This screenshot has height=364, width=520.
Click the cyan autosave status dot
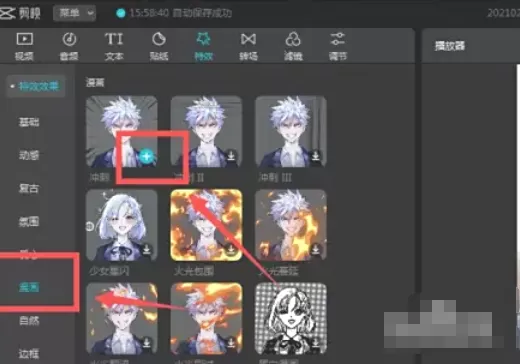[x=120, y=13]
